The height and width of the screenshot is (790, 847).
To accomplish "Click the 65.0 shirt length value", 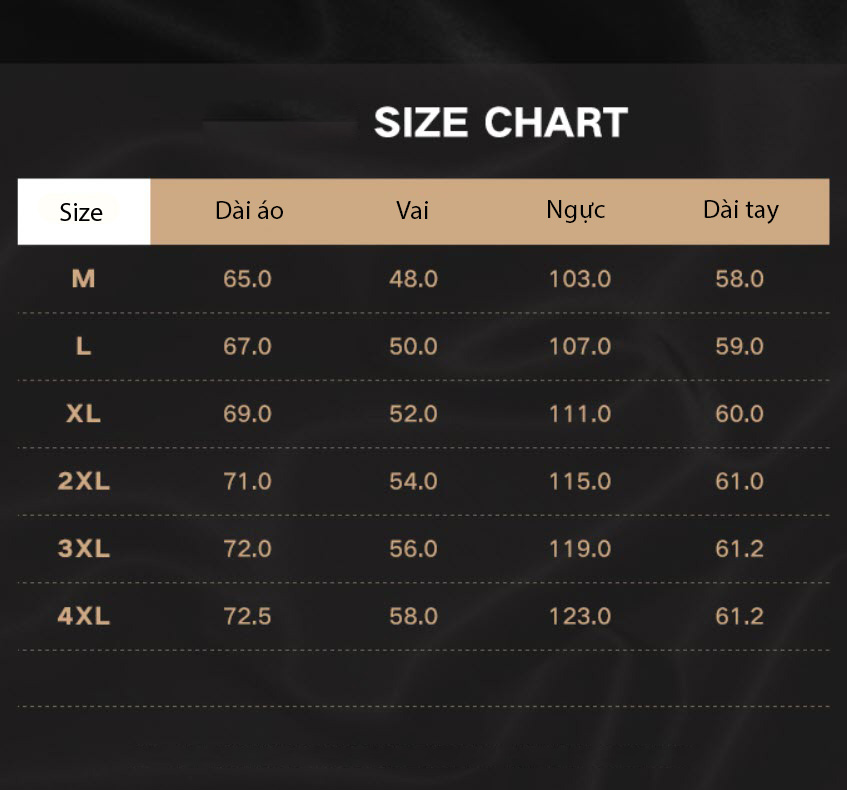I will click(x=247, y=279).
